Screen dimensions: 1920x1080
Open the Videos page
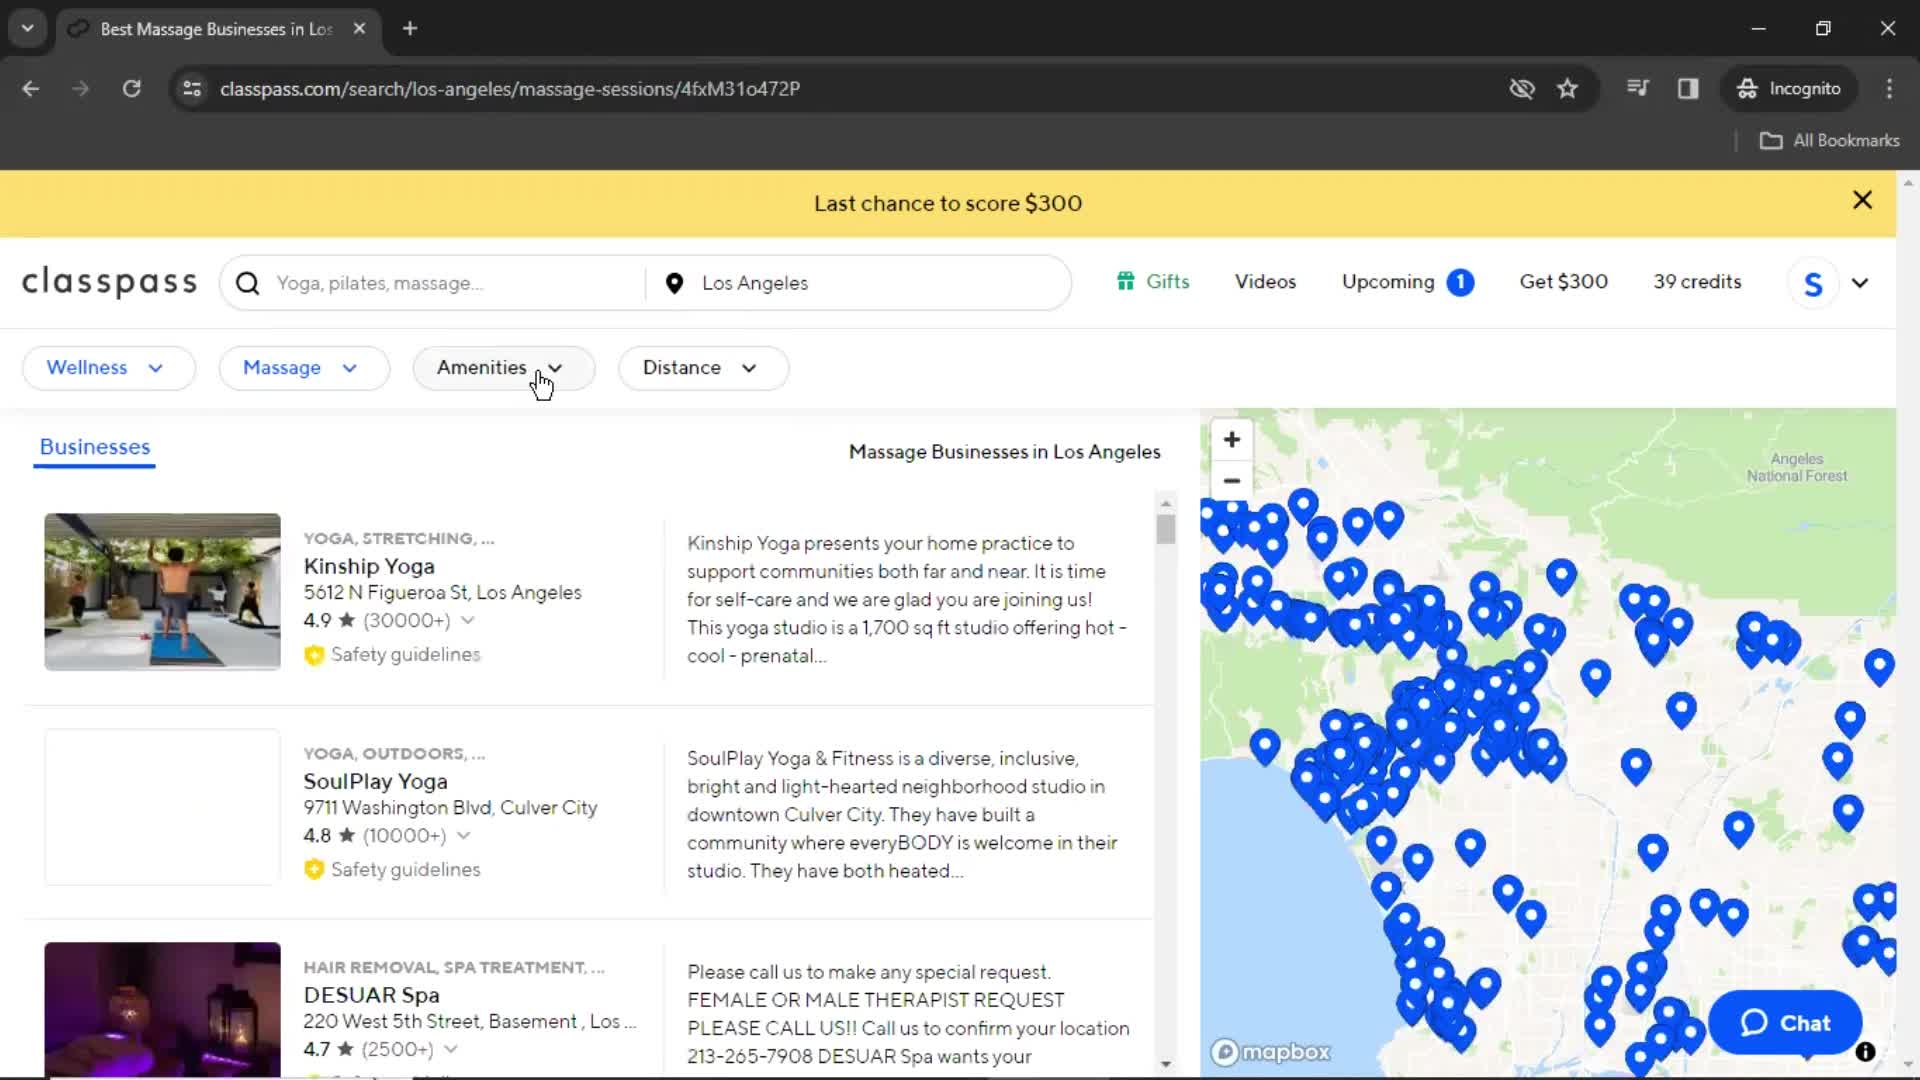point(1265,282)
